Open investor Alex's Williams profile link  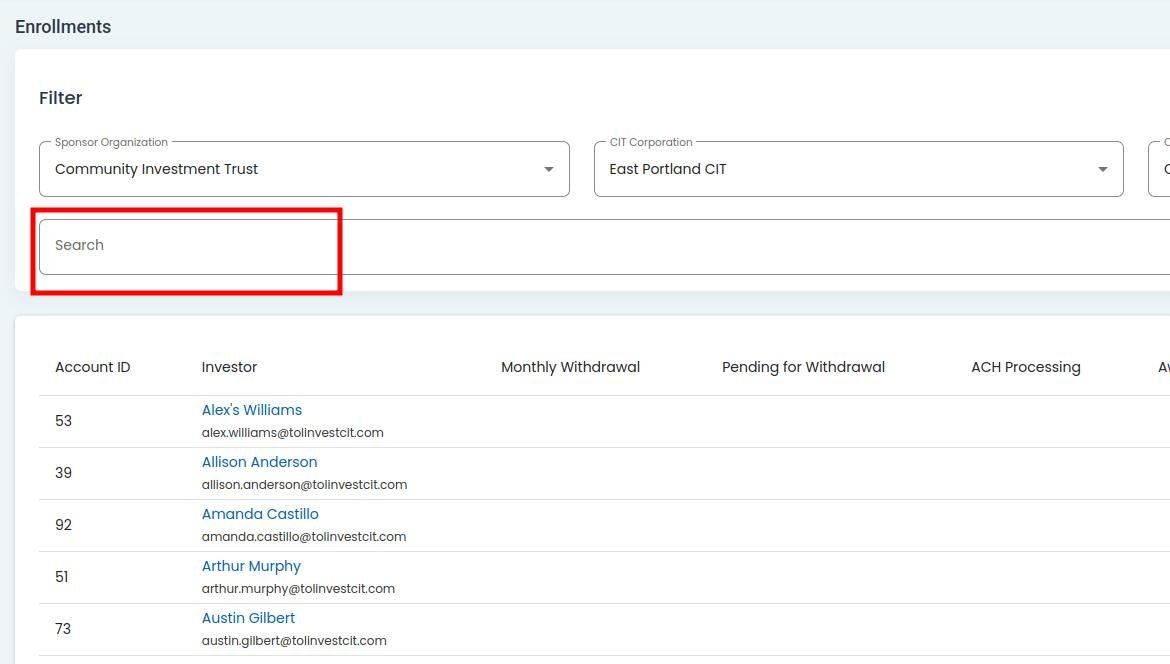tap(251, 410)
